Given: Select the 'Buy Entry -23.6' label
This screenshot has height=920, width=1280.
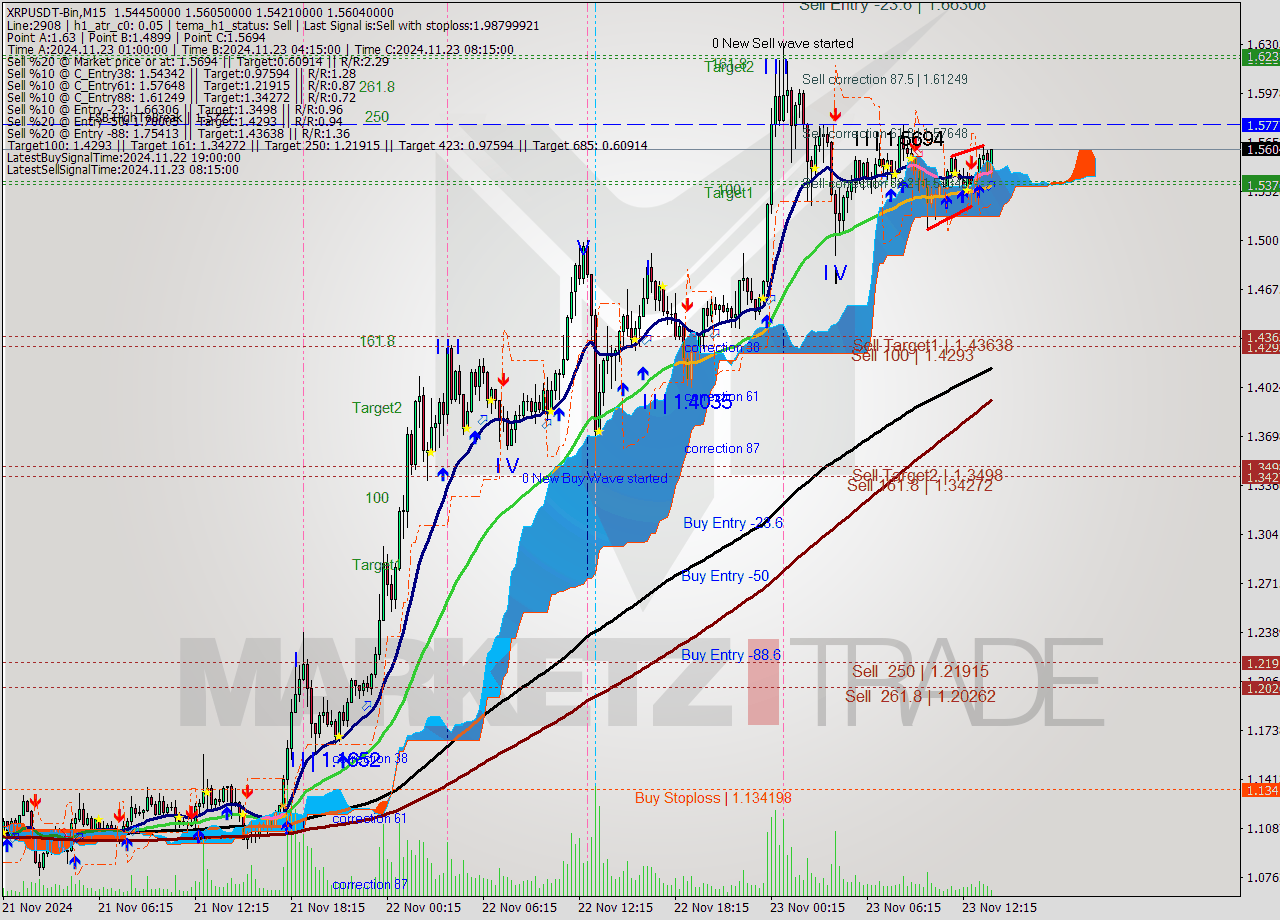Looking at the screenshot, I should (733, 523).
